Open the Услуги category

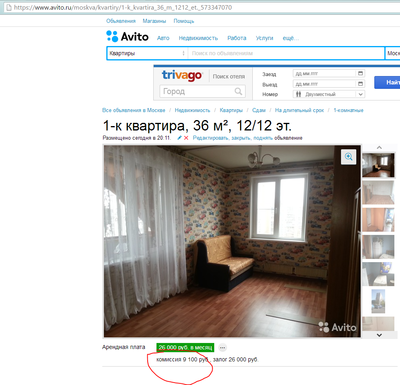click(x=265, y=38)
